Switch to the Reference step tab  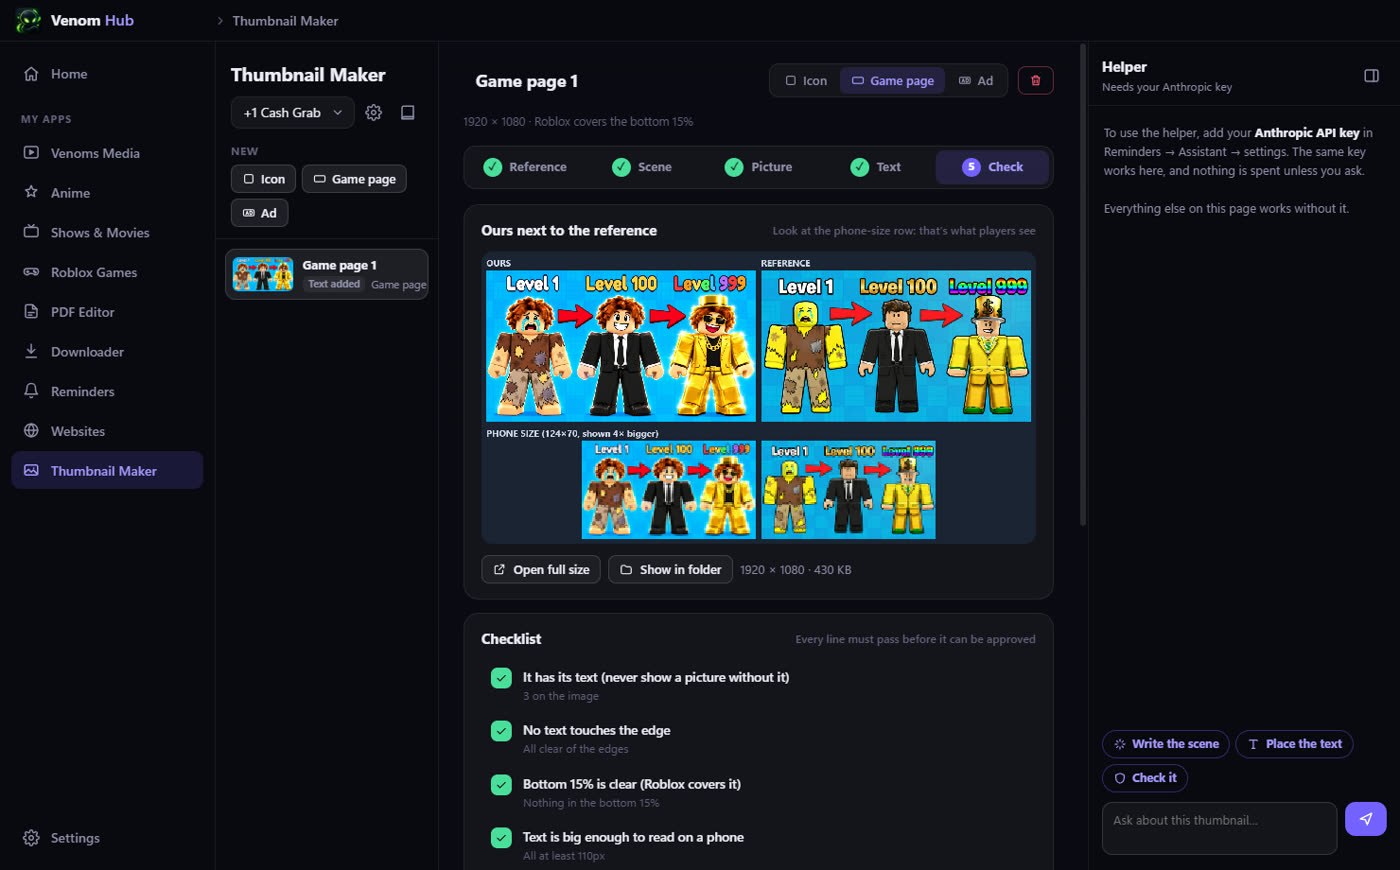(525, 167)
